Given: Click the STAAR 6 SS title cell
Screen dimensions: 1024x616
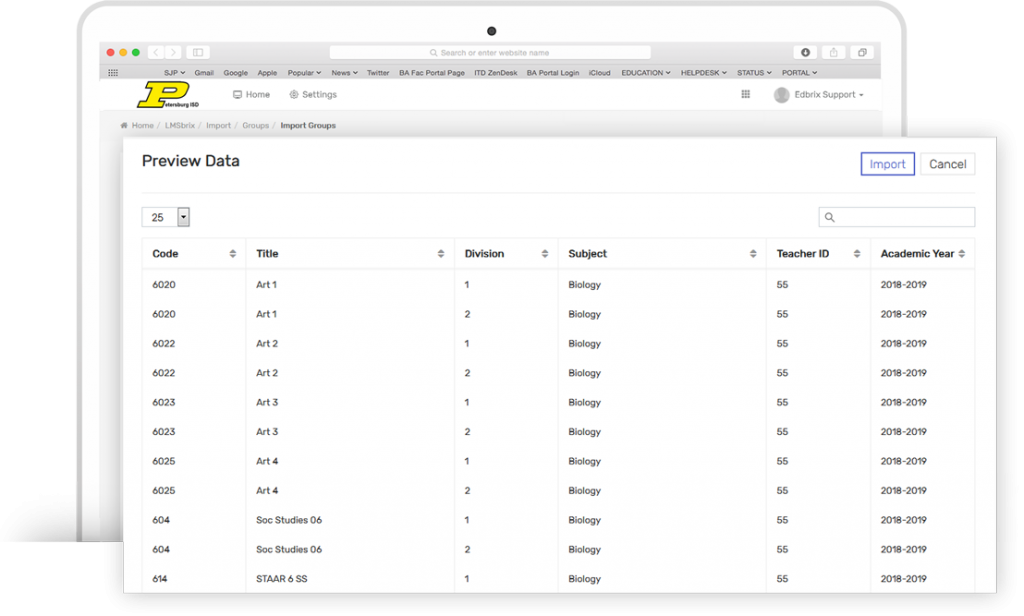Looking at the screenshot, I should pos(281,579).
